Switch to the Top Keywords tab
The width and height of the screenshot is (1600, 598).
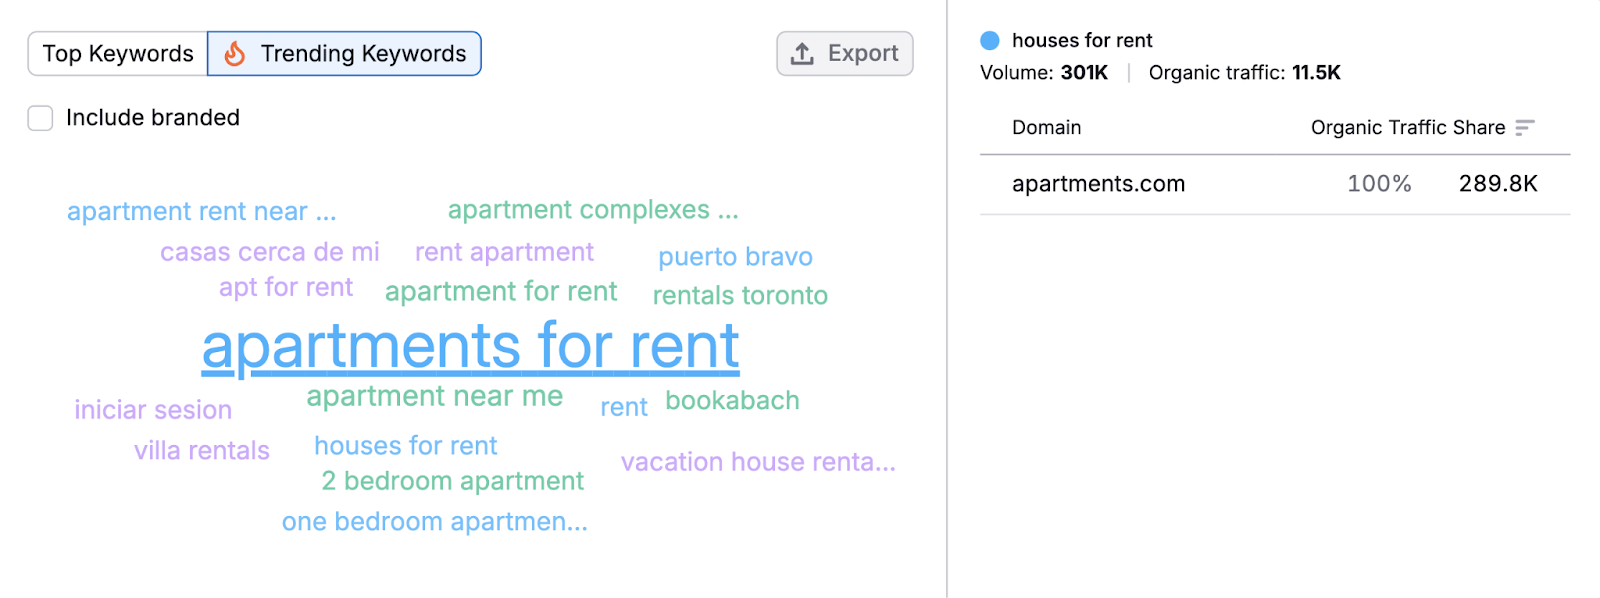(x=117, y=53)
